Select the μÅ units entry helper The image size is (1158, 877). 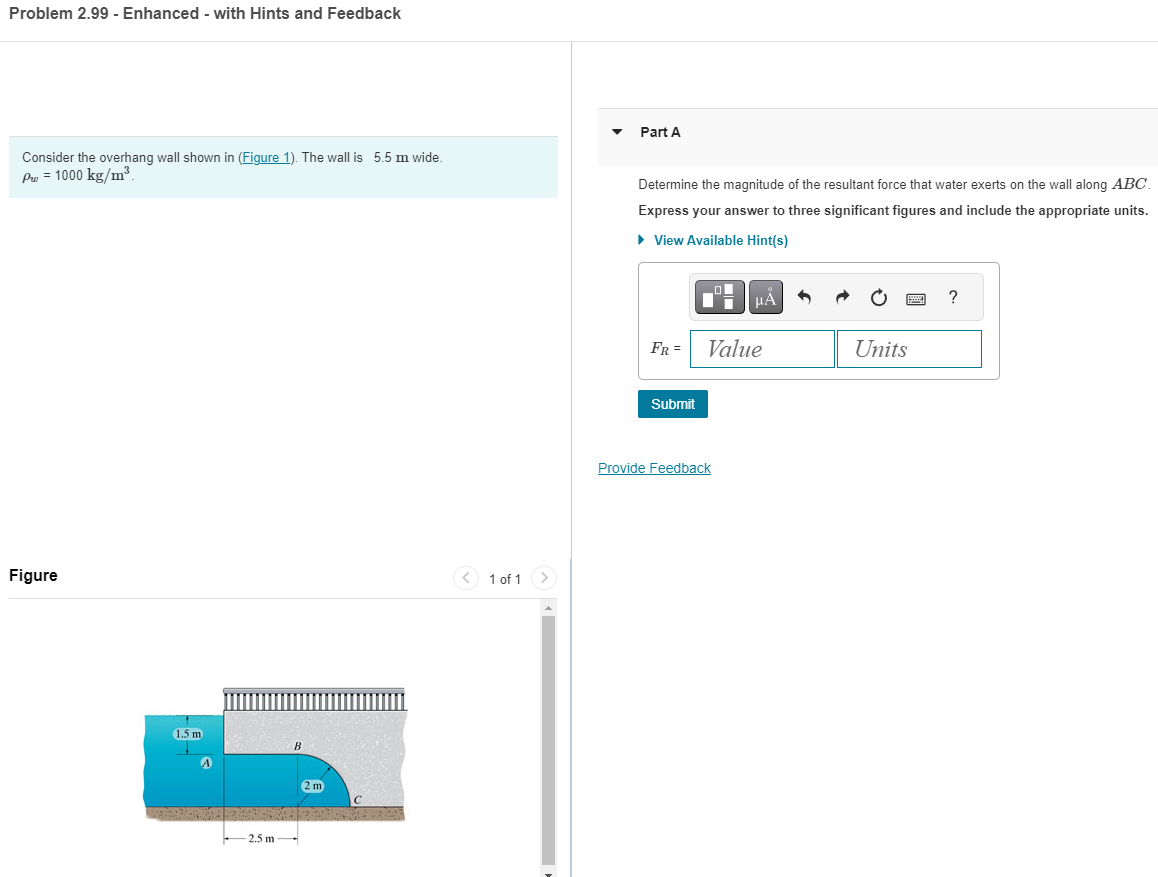tap(765, 297)
